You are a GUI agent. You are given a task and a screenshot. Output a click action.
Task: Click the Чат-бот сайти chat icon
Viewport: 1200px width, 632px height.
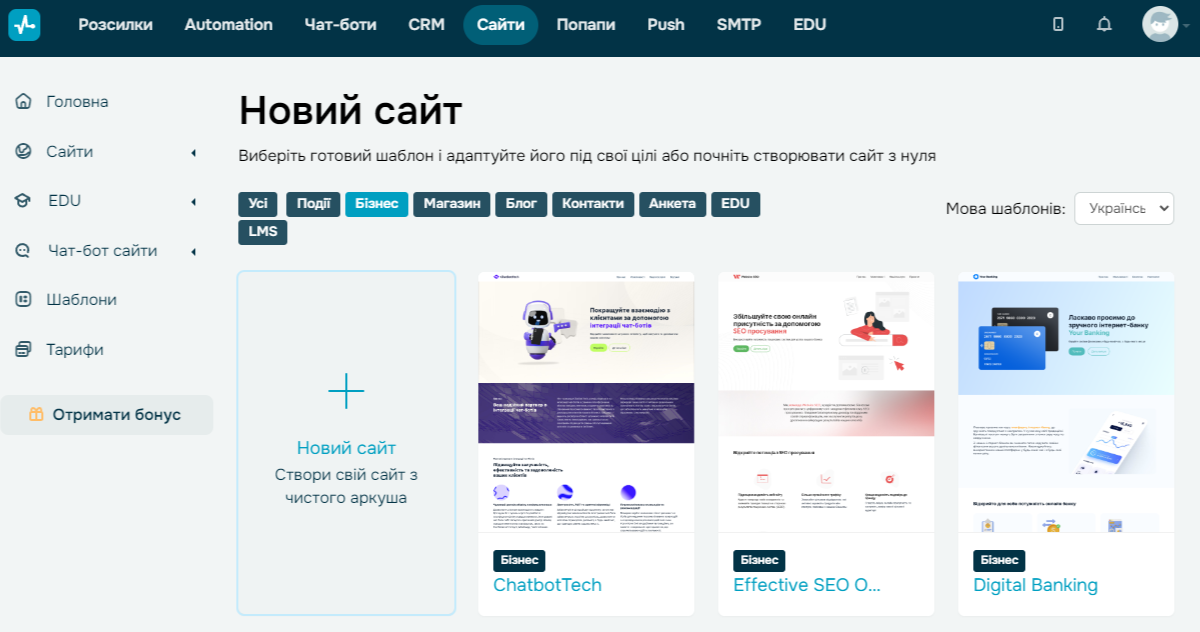(x=22, y=250)
